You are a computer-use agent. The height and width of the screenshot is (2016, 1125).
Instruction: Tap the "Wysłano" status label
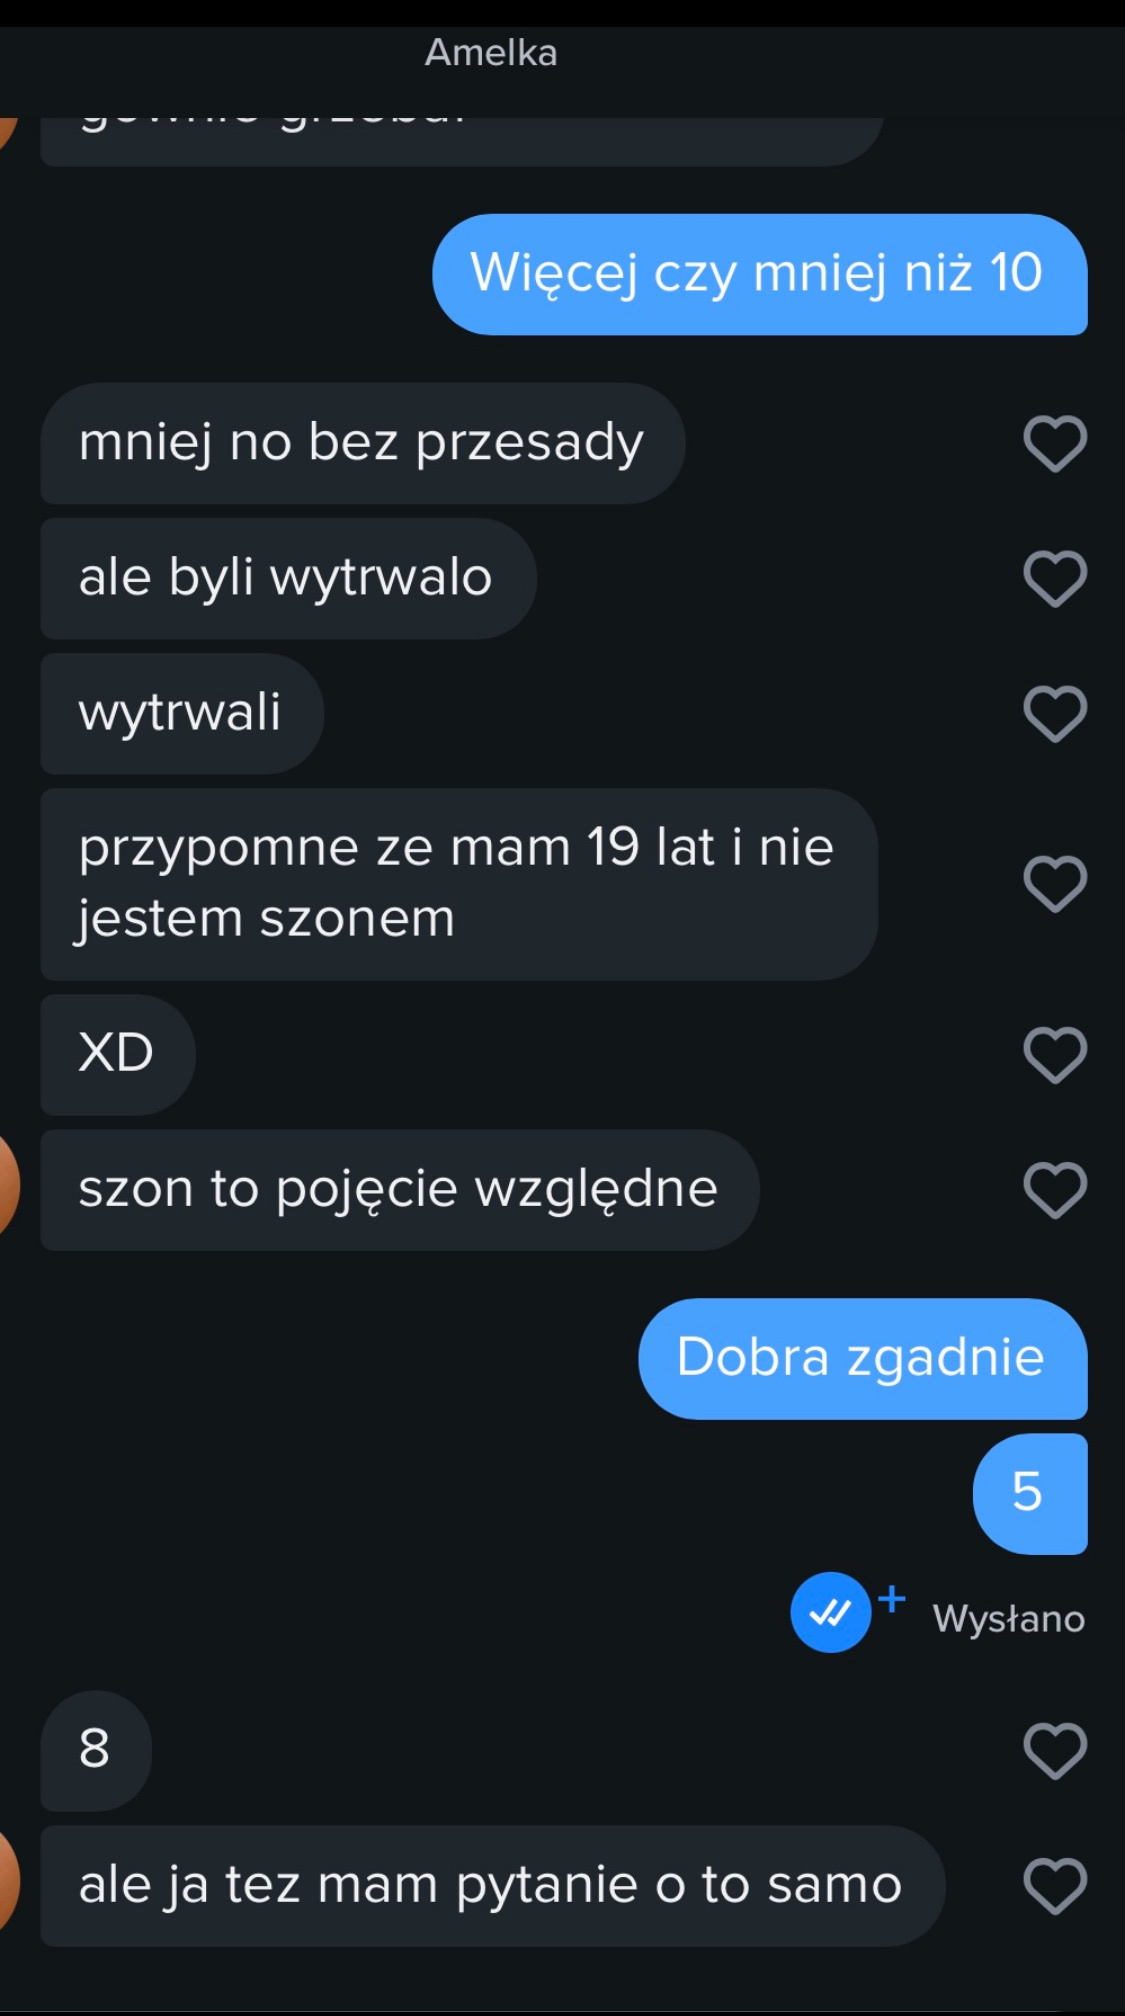(x=1008, y=1619)
